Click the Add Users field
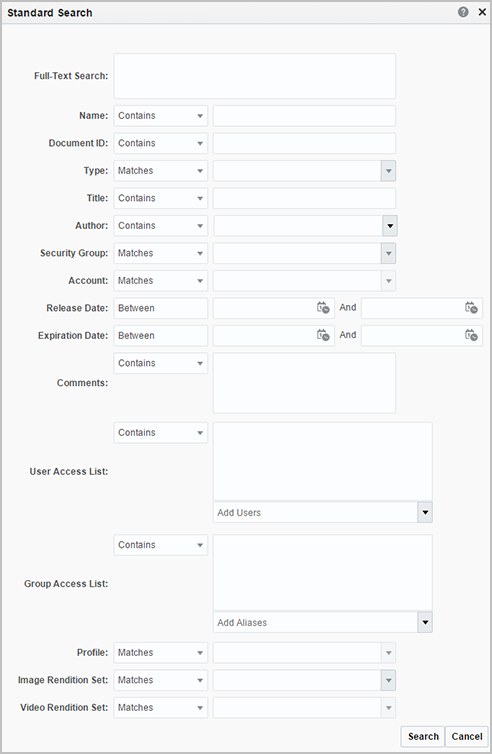492x754 pixels. click(315, 513)
